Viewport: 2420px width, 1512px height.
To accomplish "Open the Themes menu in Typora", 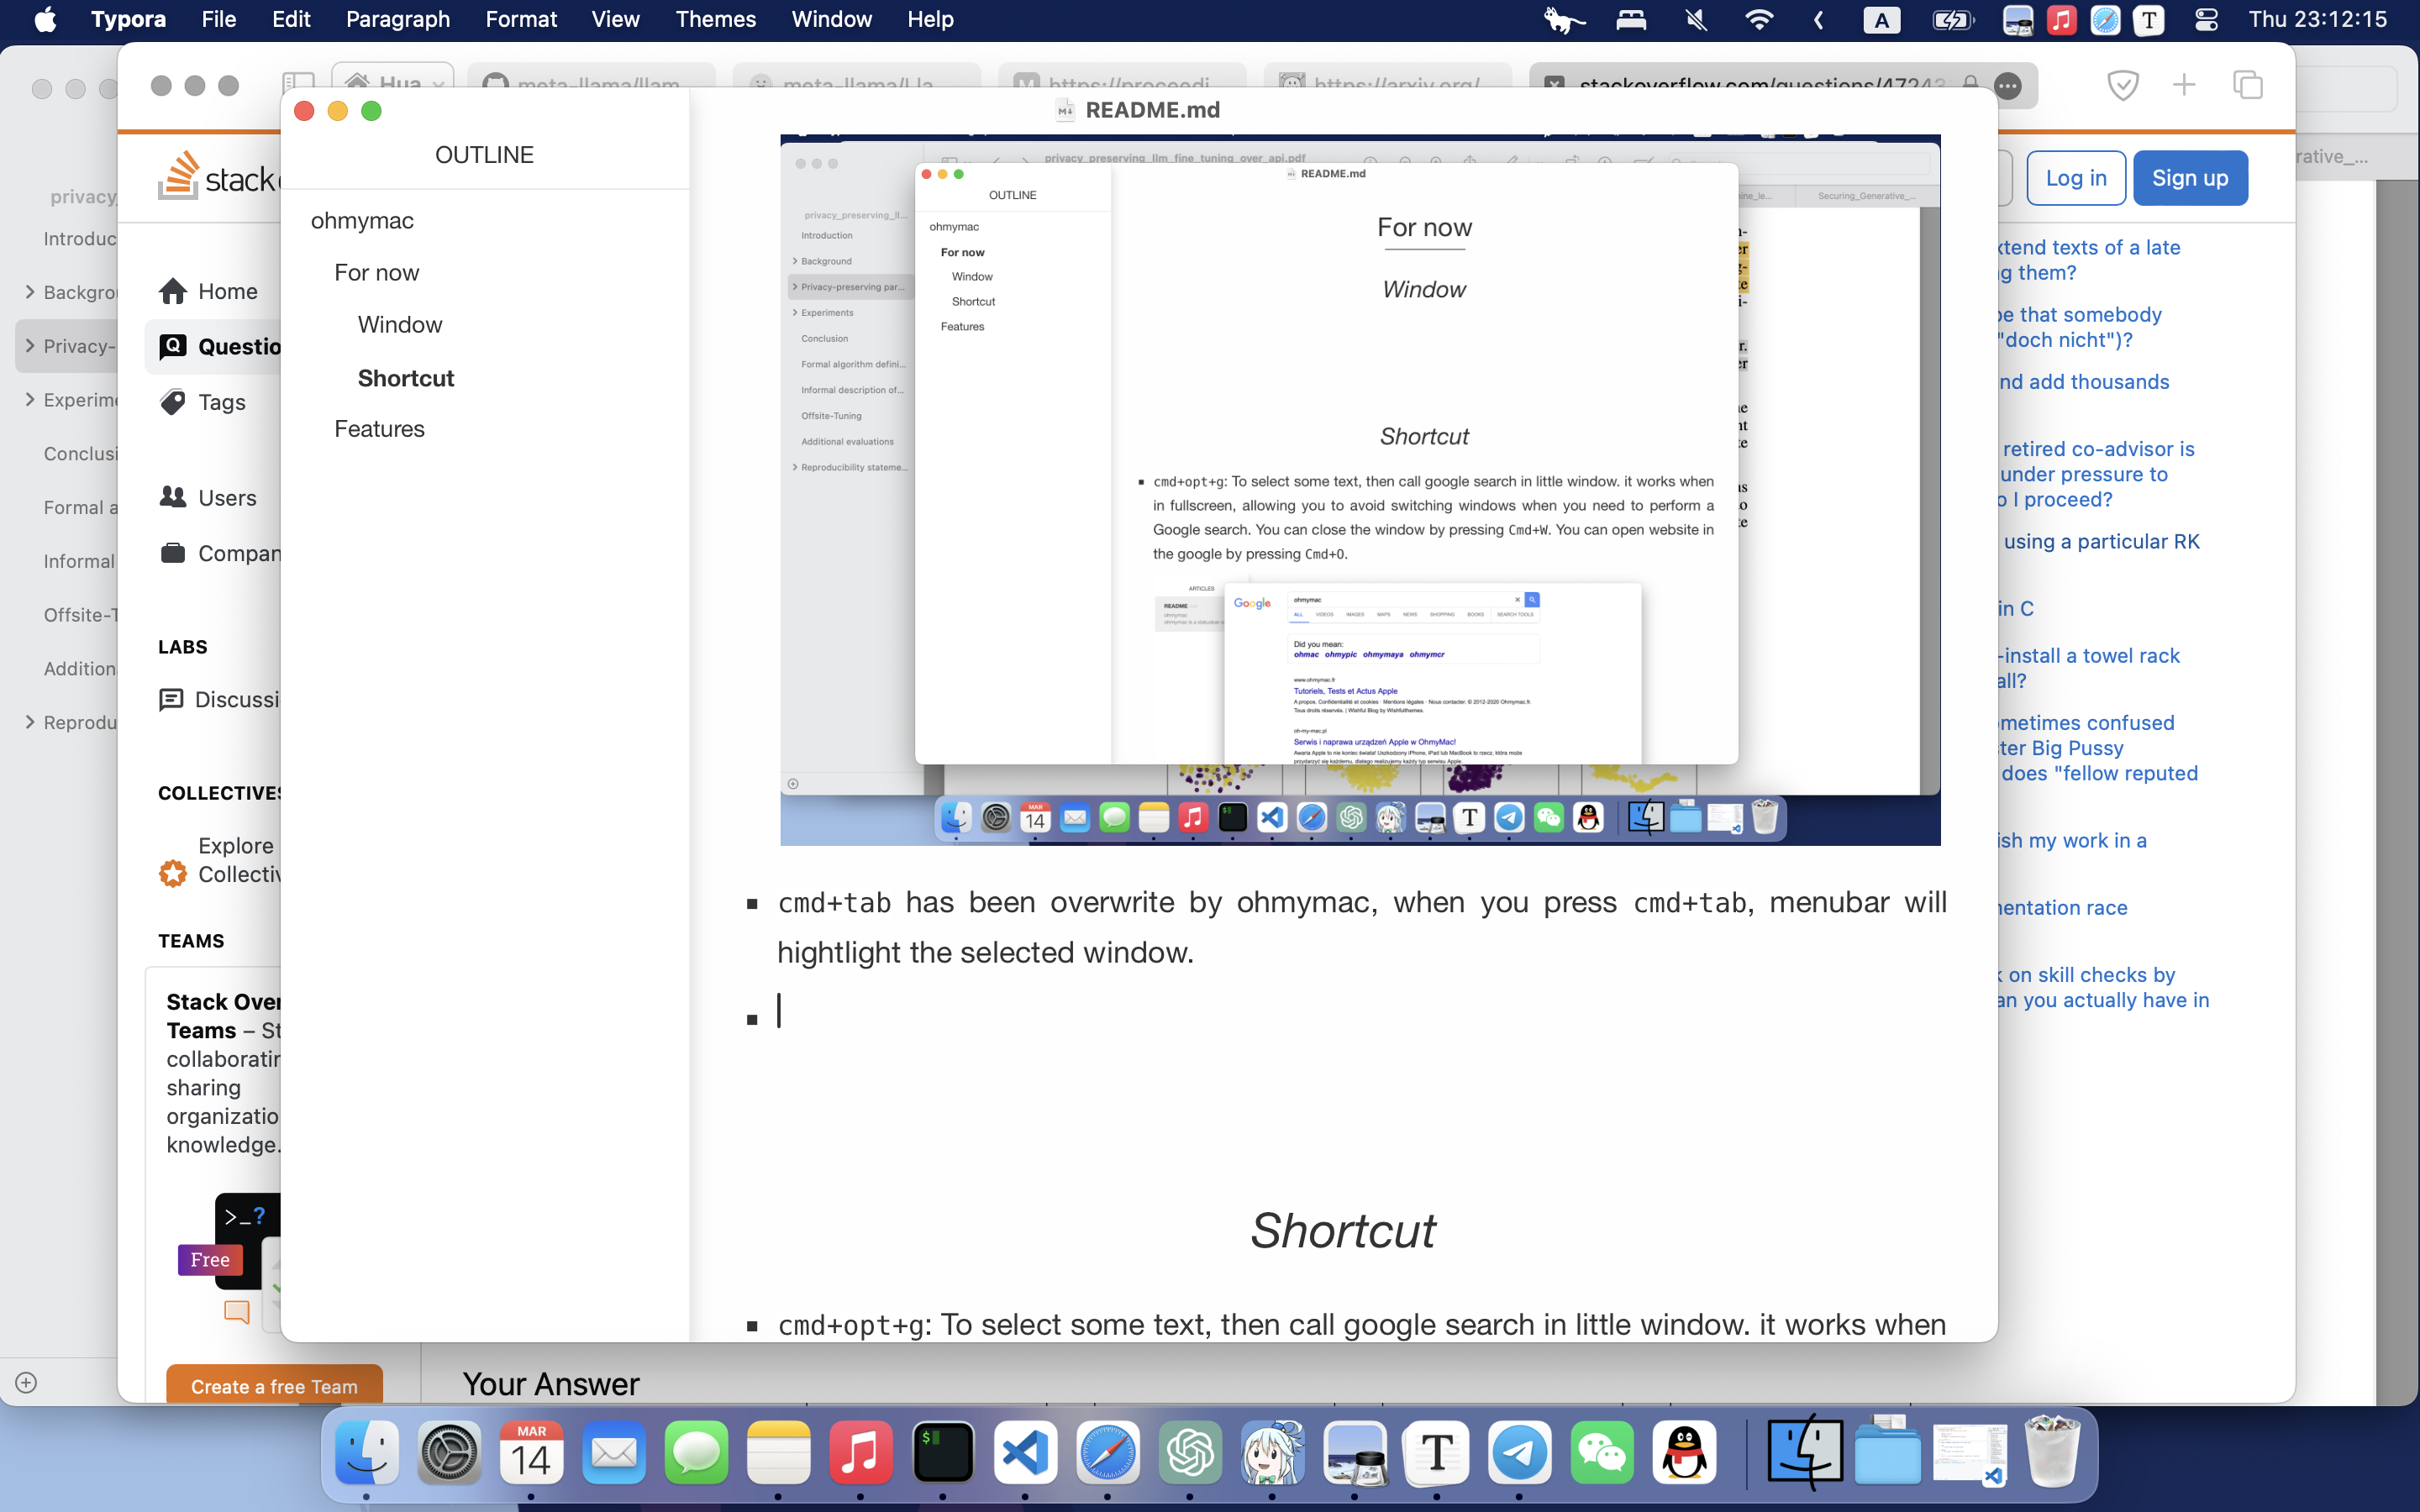I will [x=716, y=19].
